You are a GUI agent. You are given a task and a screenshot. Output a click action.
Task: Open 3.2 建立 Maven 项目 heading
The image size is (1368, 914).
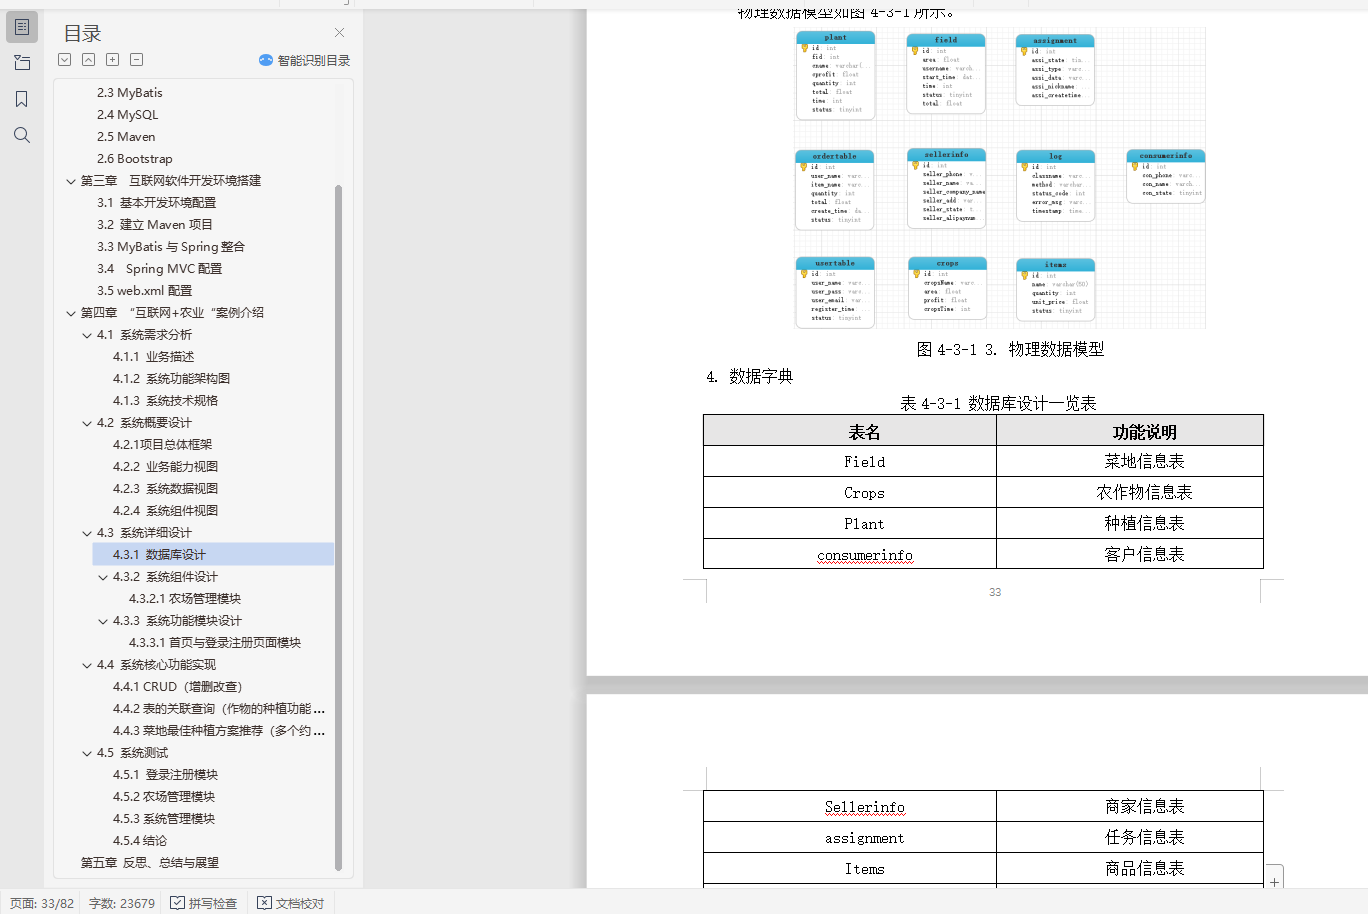pyautogui.click(x=154, y=225)
